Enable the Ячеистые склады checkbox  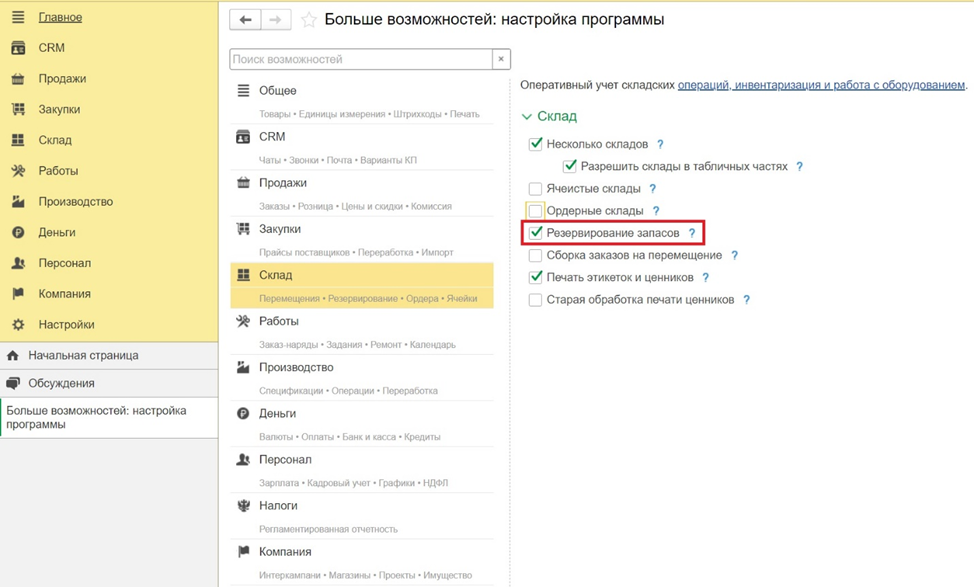[x=536, y=189]
